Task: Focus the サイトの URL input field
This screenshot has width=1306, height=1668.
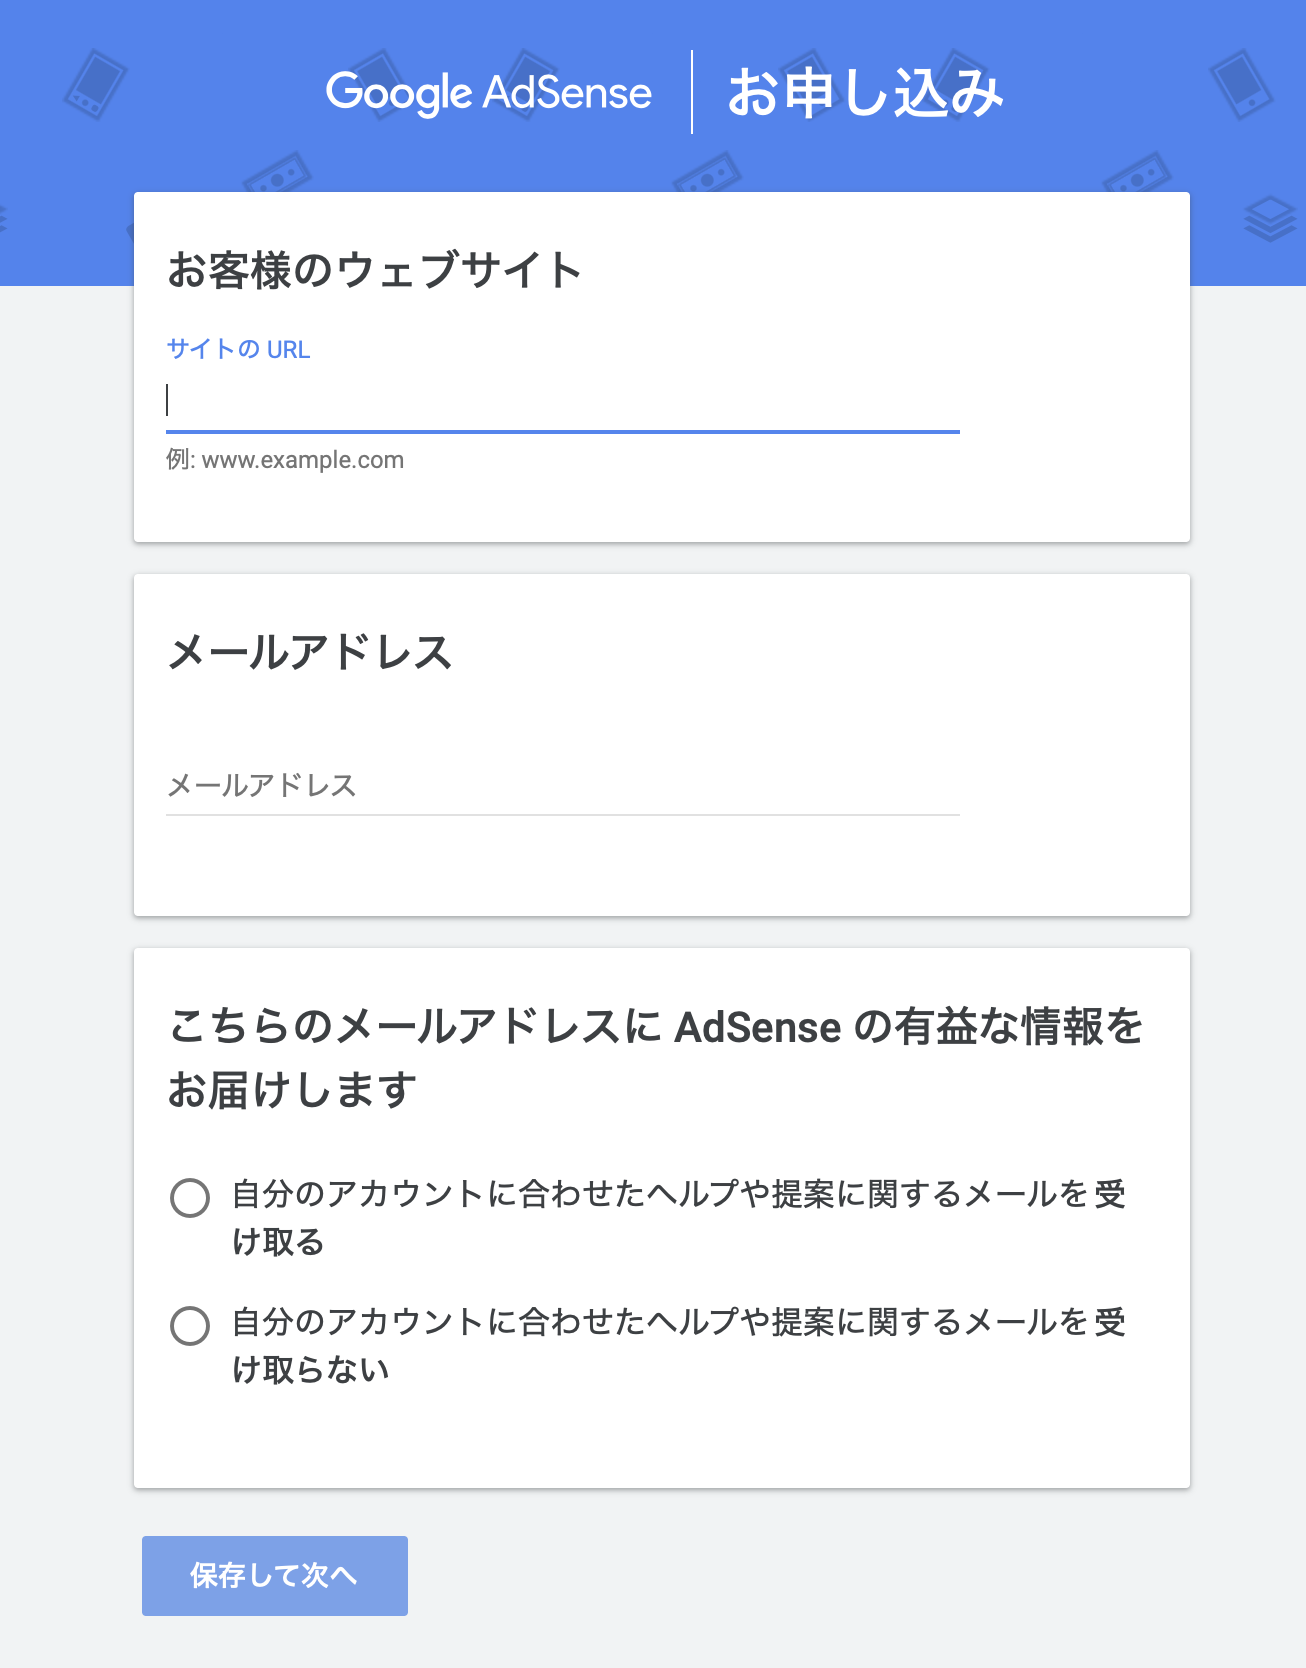Action: (x=563, y=402)
